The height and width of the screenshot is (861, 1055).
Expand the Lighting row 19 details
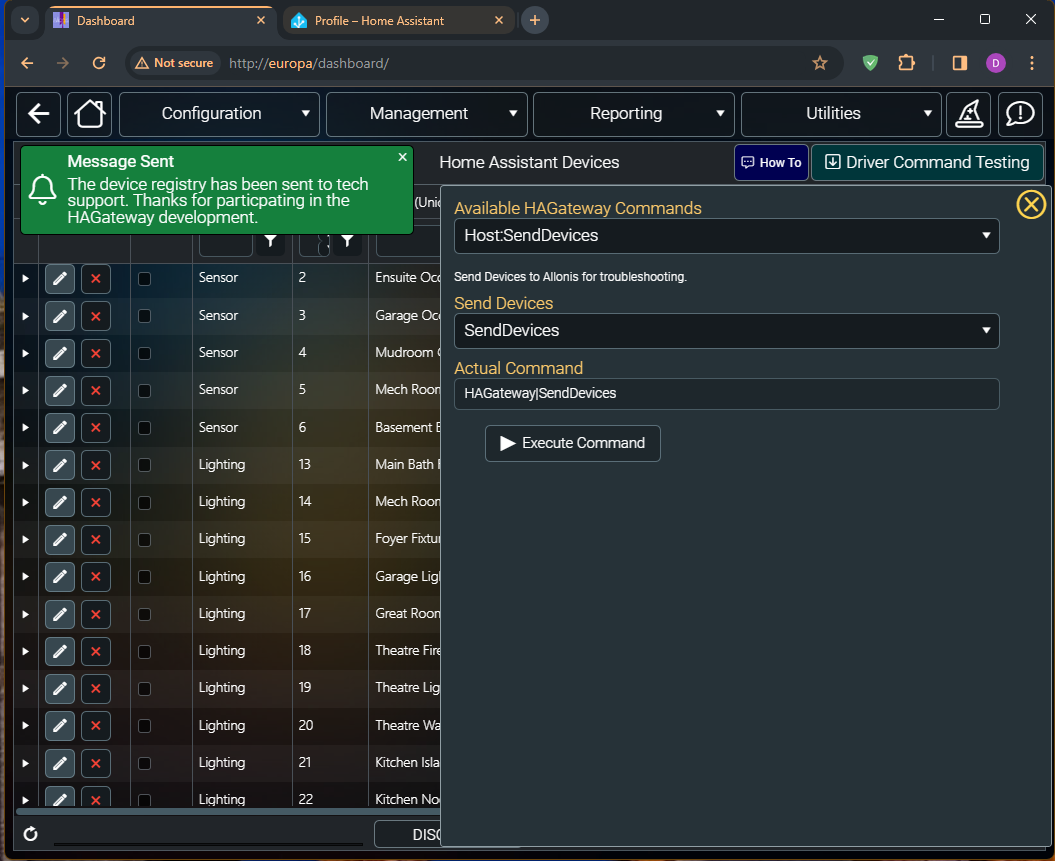(x=26, y=688)
